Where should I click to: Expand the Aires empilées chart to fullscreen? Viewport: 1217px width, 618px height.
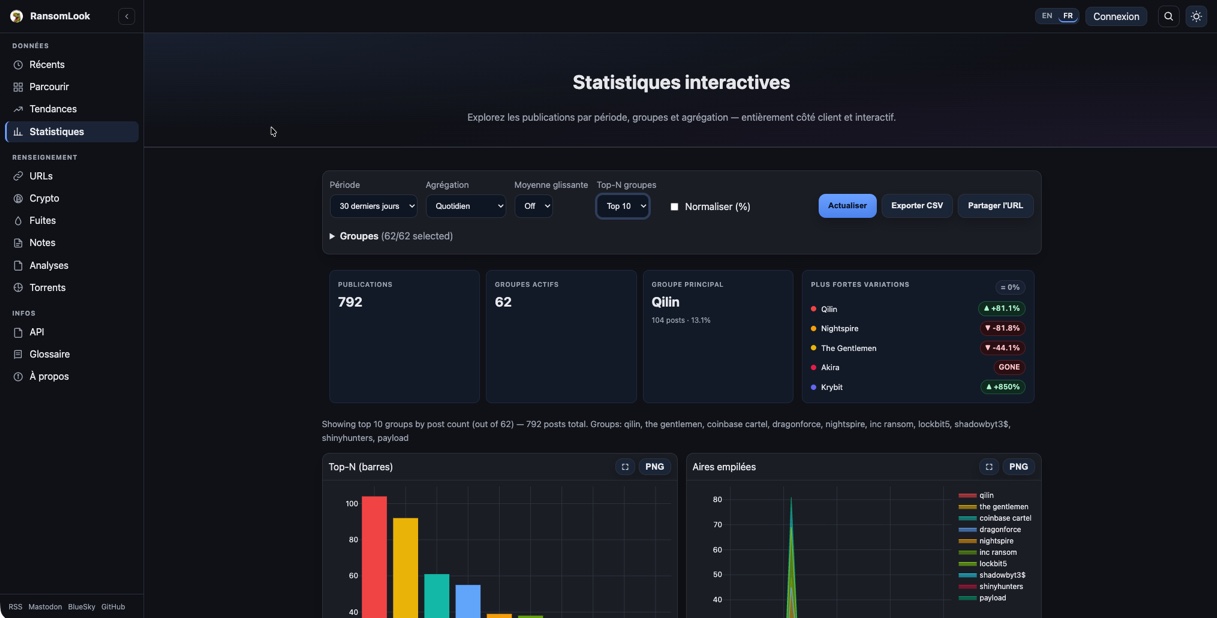click(x=989, y=467)
